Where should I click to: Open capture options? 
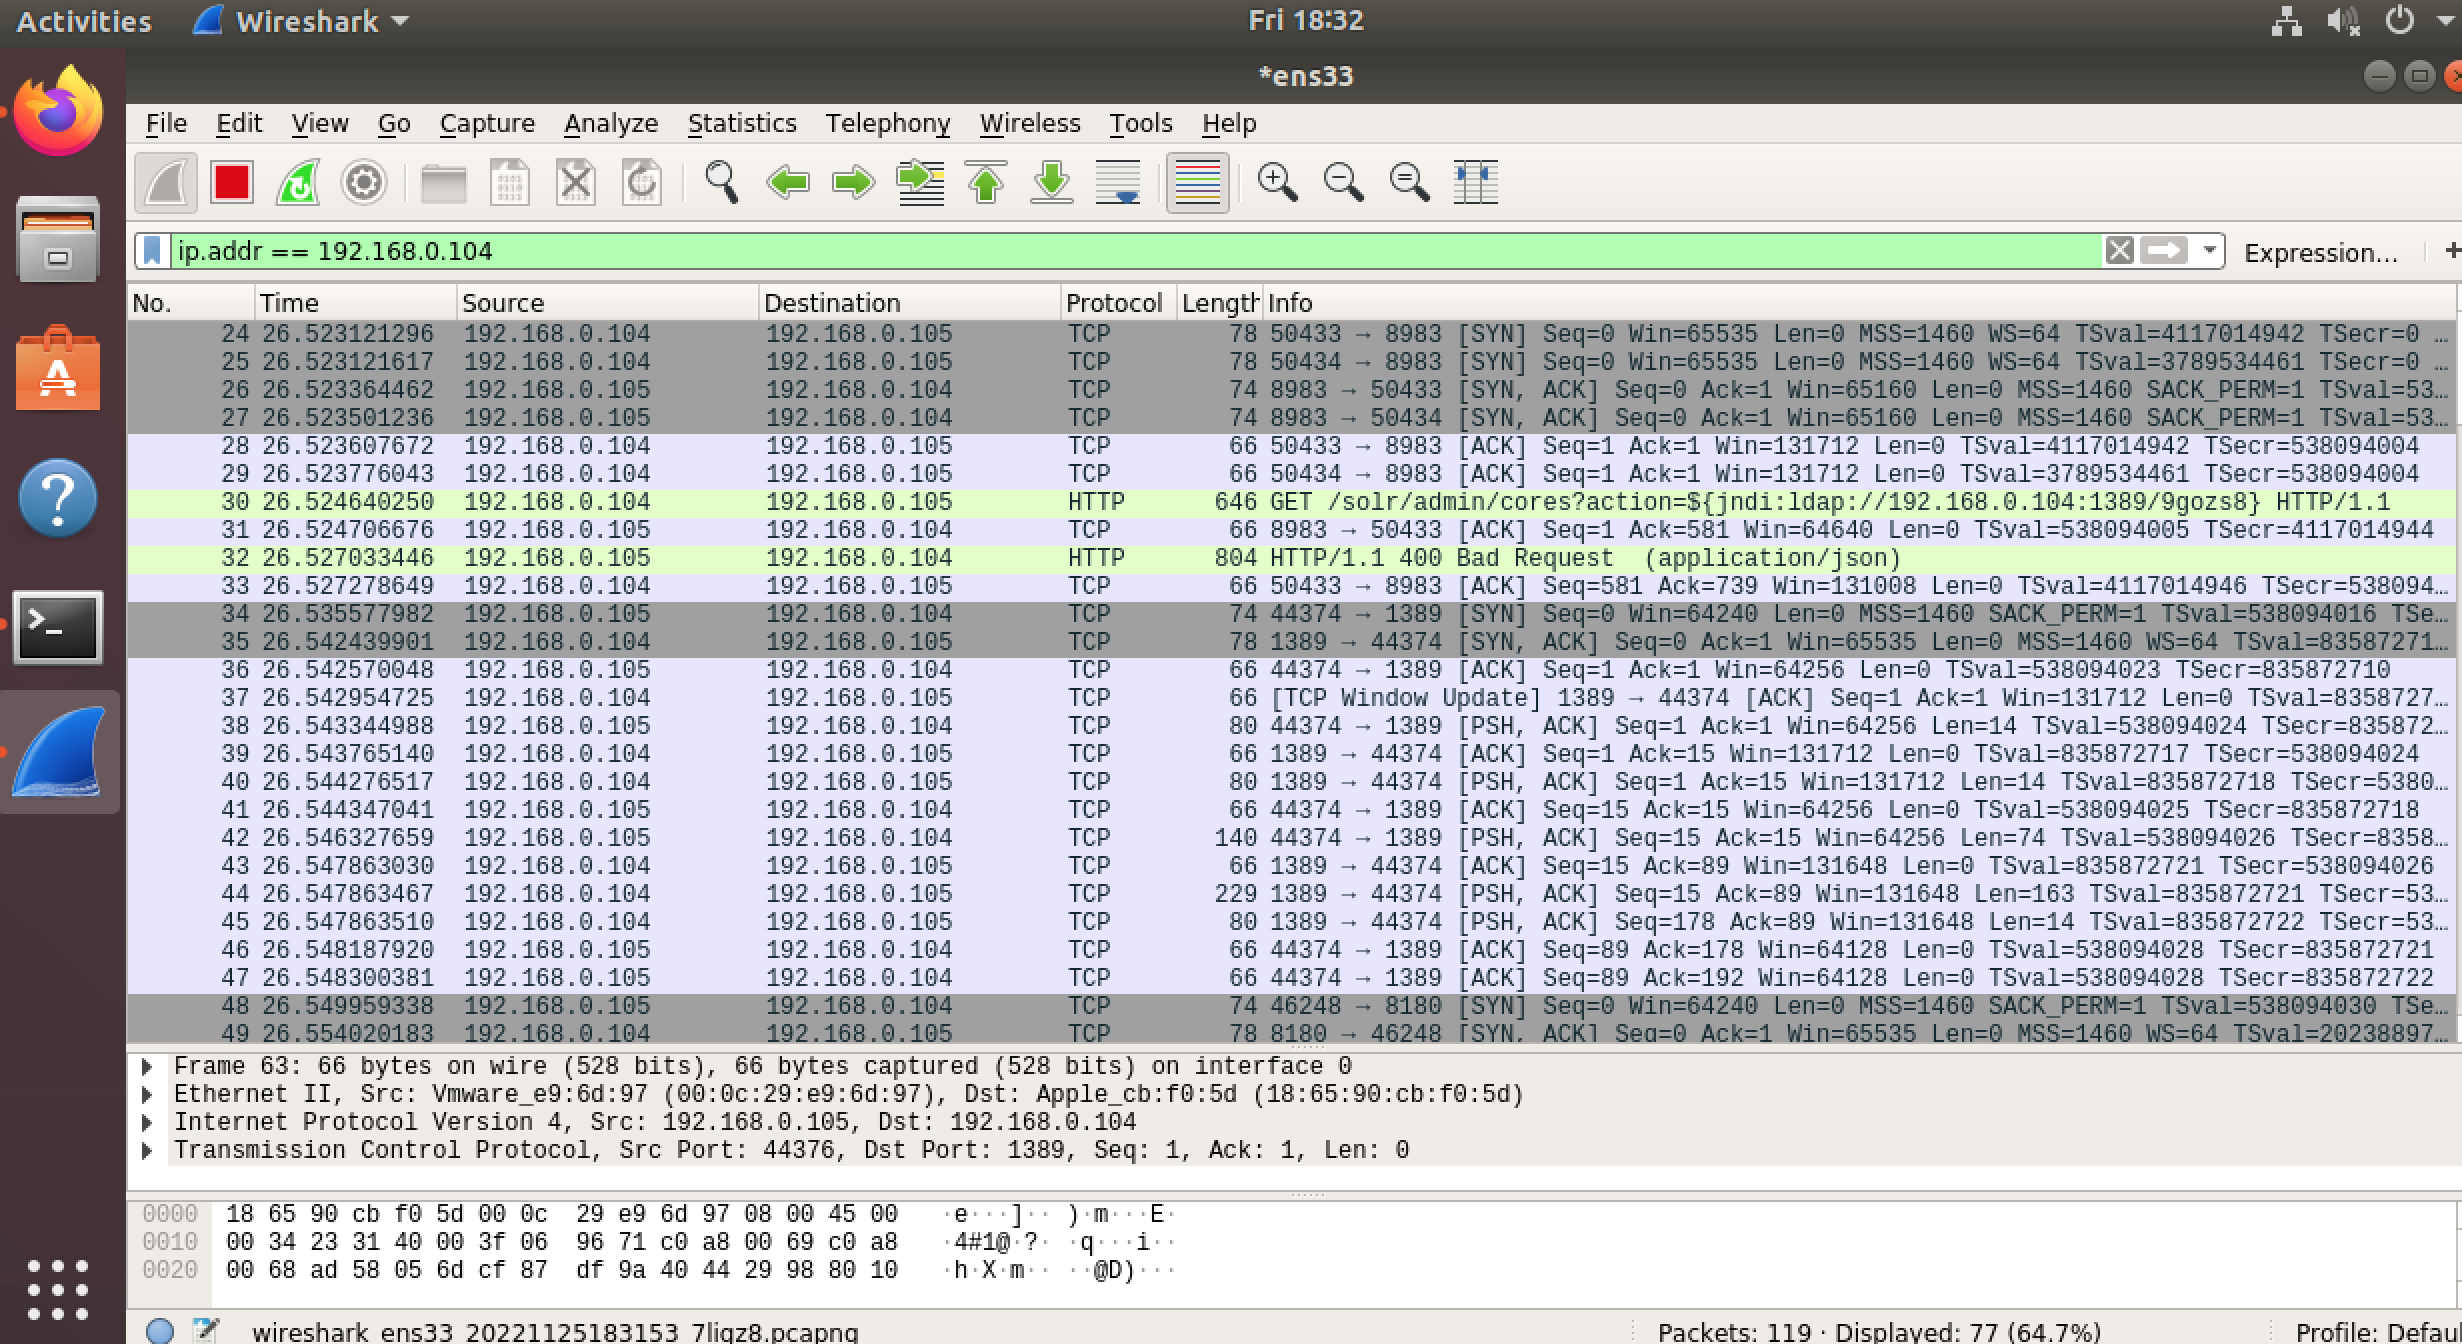[363, 183]
